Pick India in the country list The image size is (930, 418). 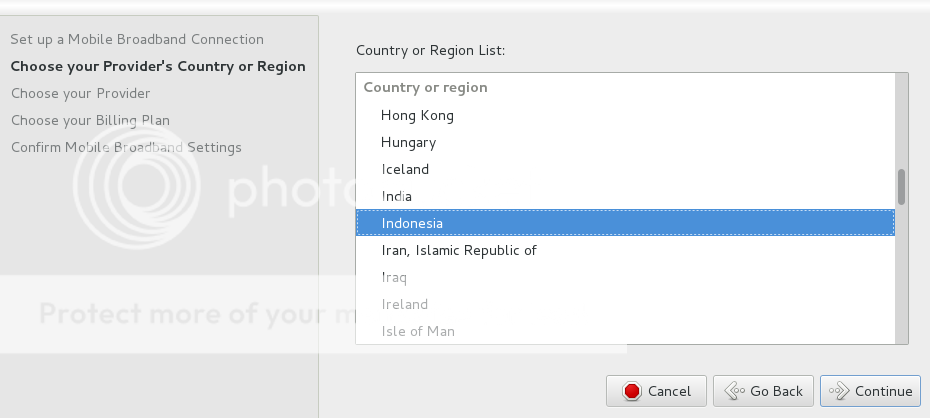click(396, 196)
